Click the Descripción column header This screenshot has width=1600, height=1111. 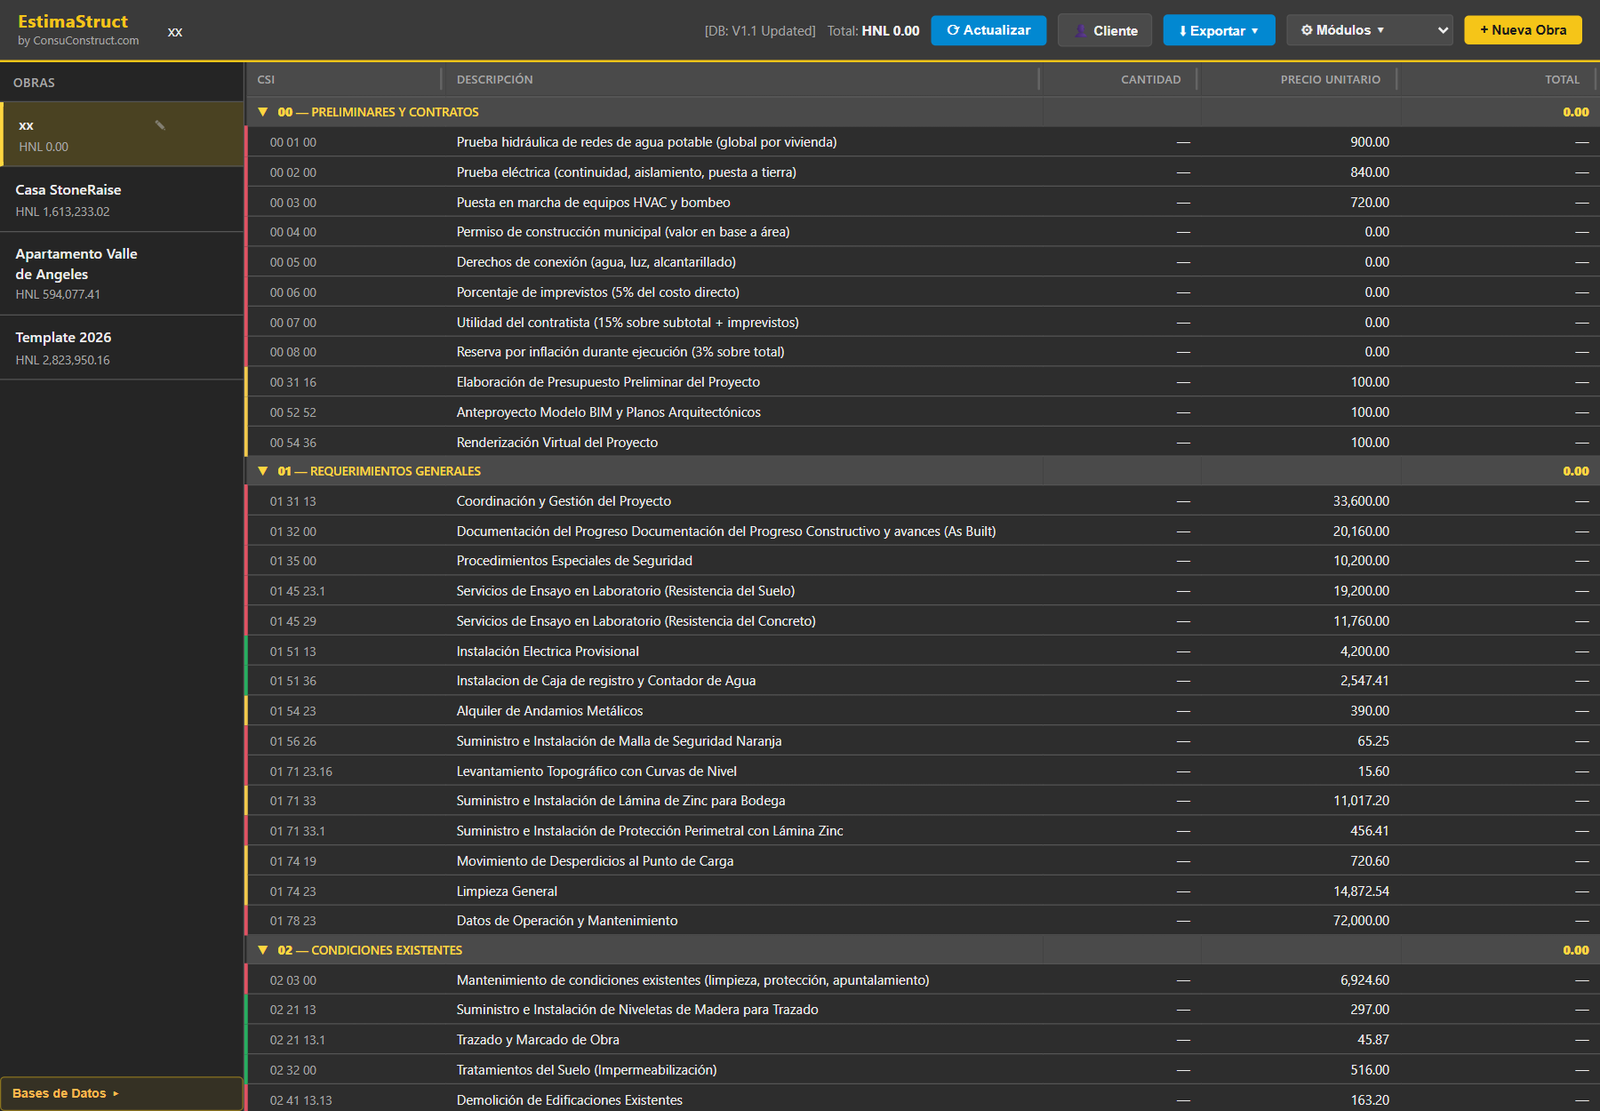494,79
